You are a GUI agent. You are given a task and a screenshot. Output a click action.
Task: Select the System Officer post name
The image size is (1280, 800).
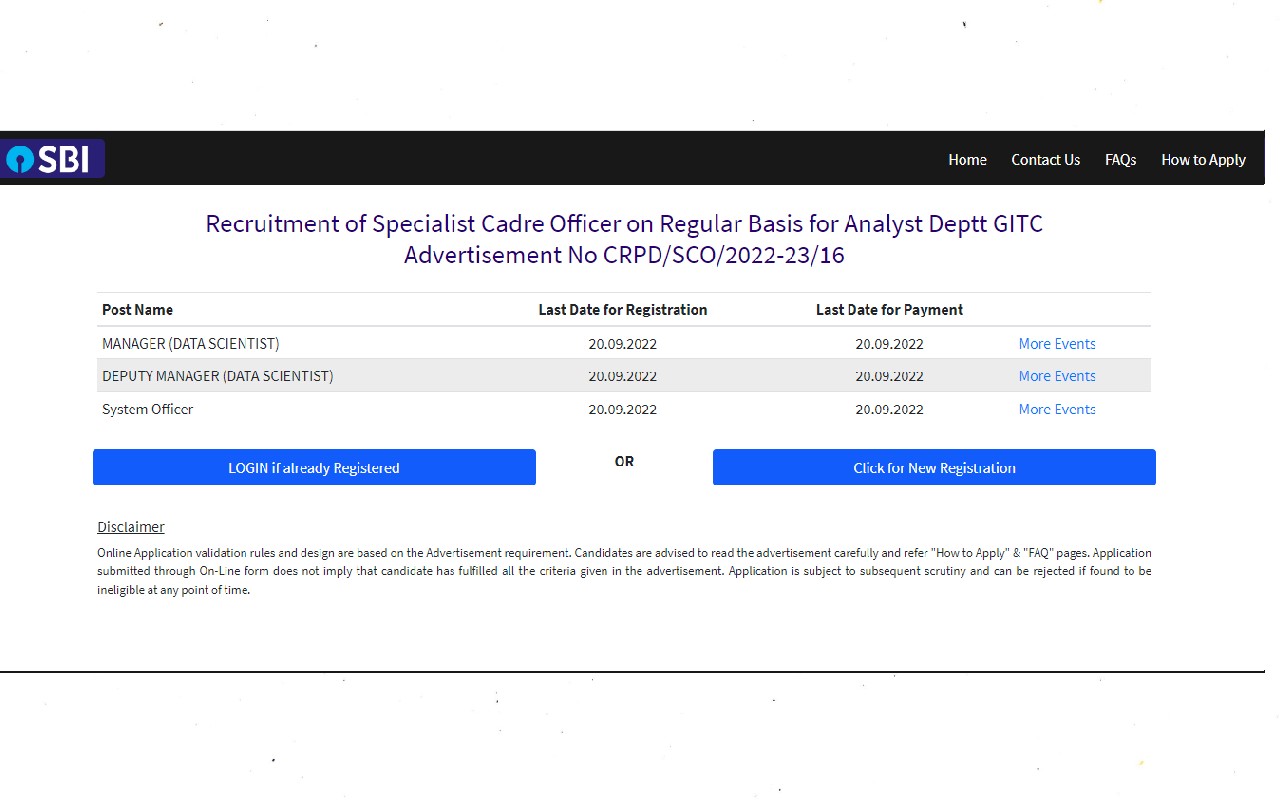coord(147,409)
